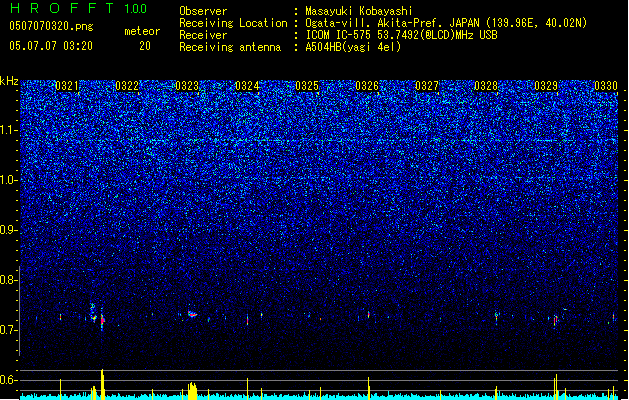The width and height of the screenshot is (629, 400).
Task: Click the tallest yellow power peak after 0321
Action: point(102,384)
